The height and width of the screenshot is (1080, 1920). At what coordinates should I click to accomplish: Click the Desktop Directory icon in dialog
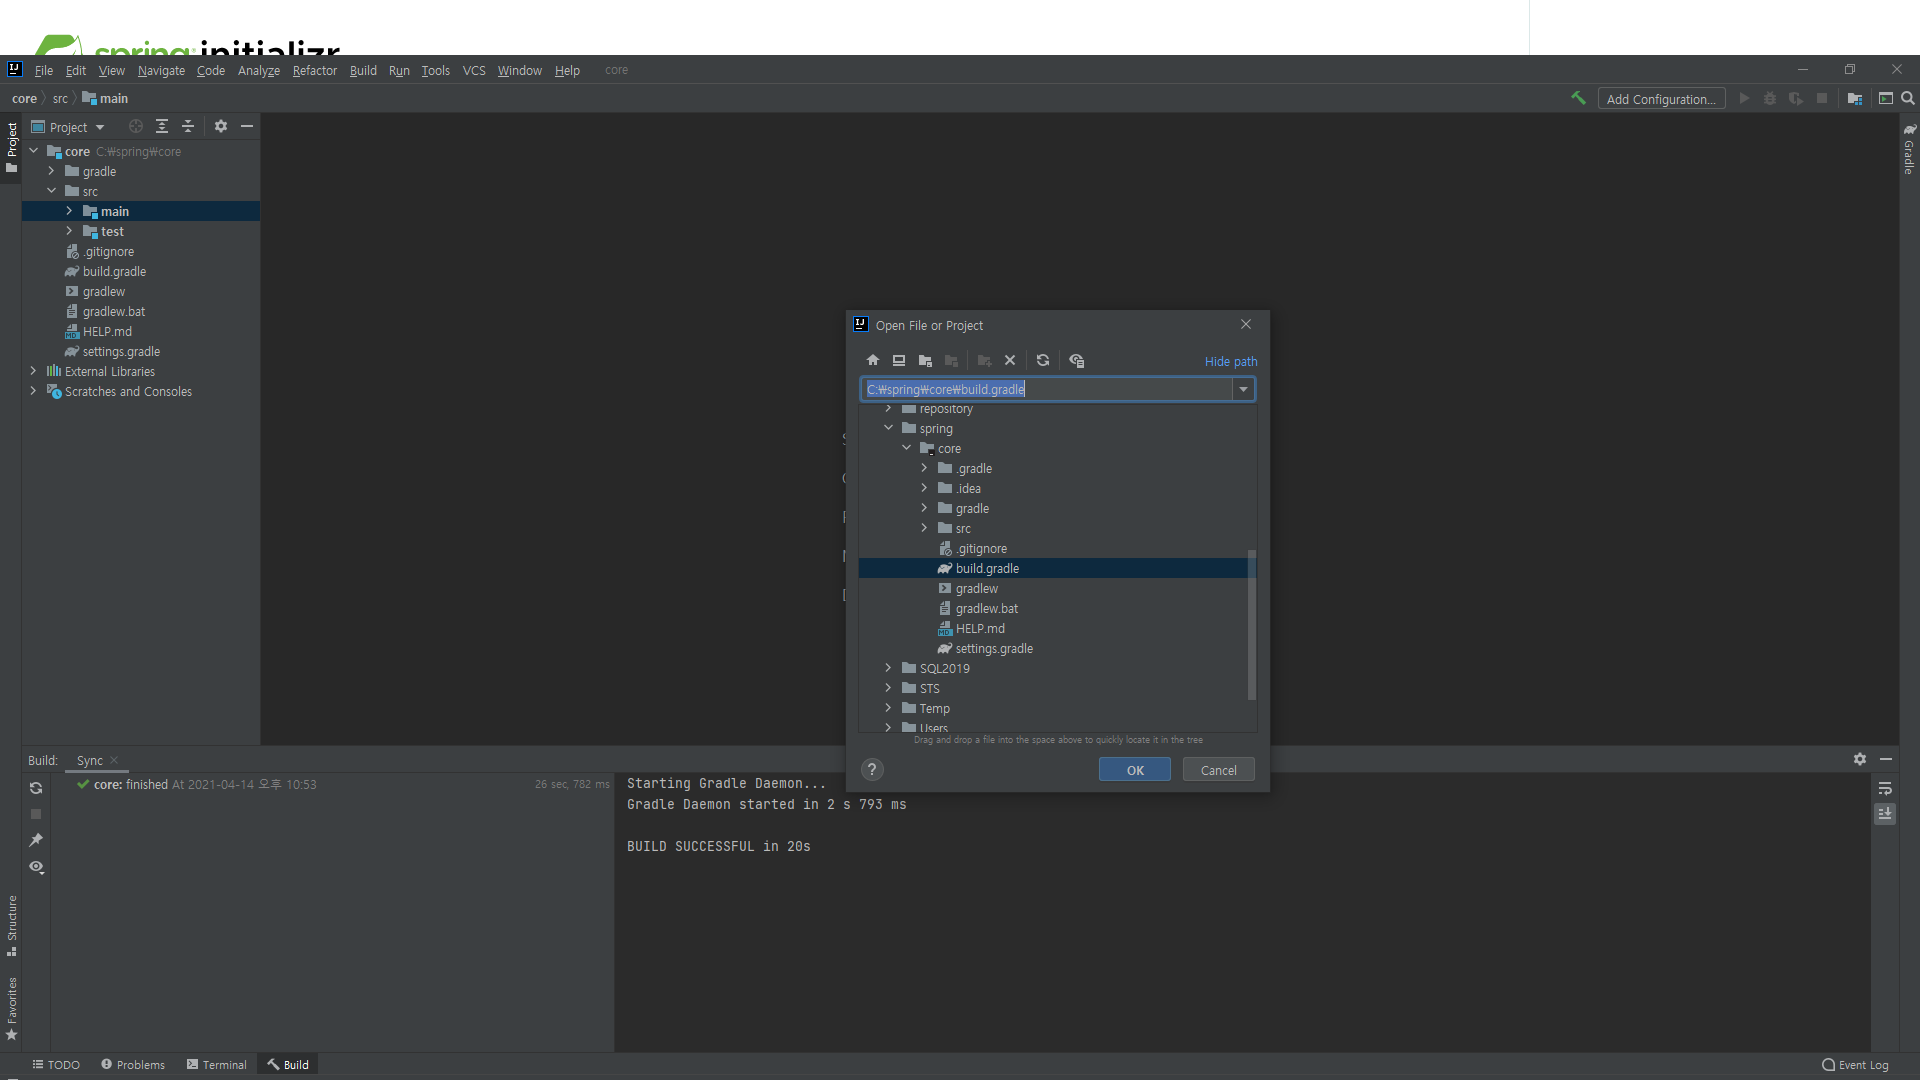click(899, 361)
